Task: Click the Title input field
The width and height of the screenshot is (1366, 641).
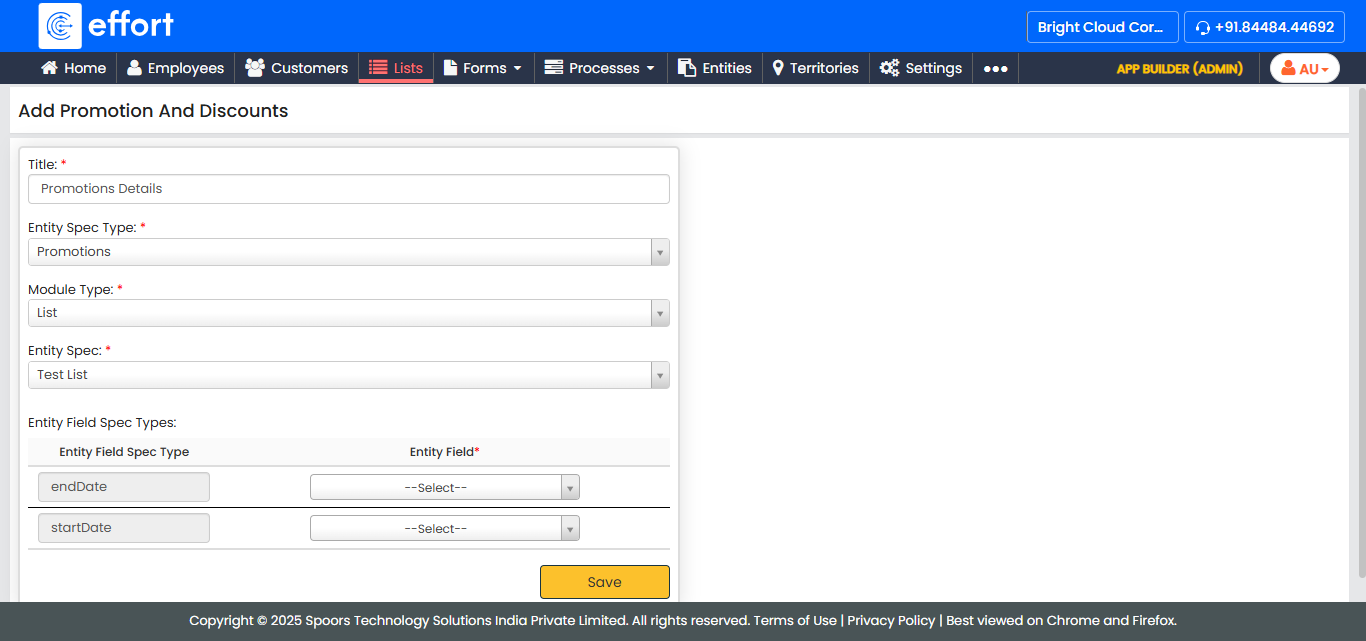Action: (x=348, y=189)
